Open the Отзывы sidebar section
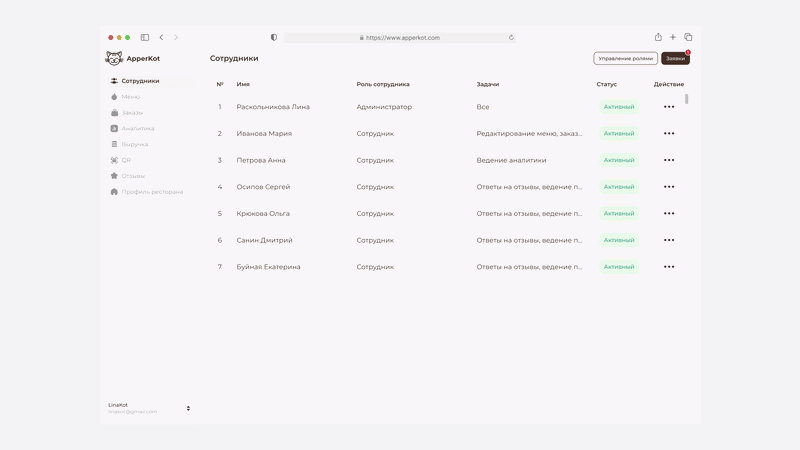The width and height of the screenshot is (800, 450). click(128, 176)
